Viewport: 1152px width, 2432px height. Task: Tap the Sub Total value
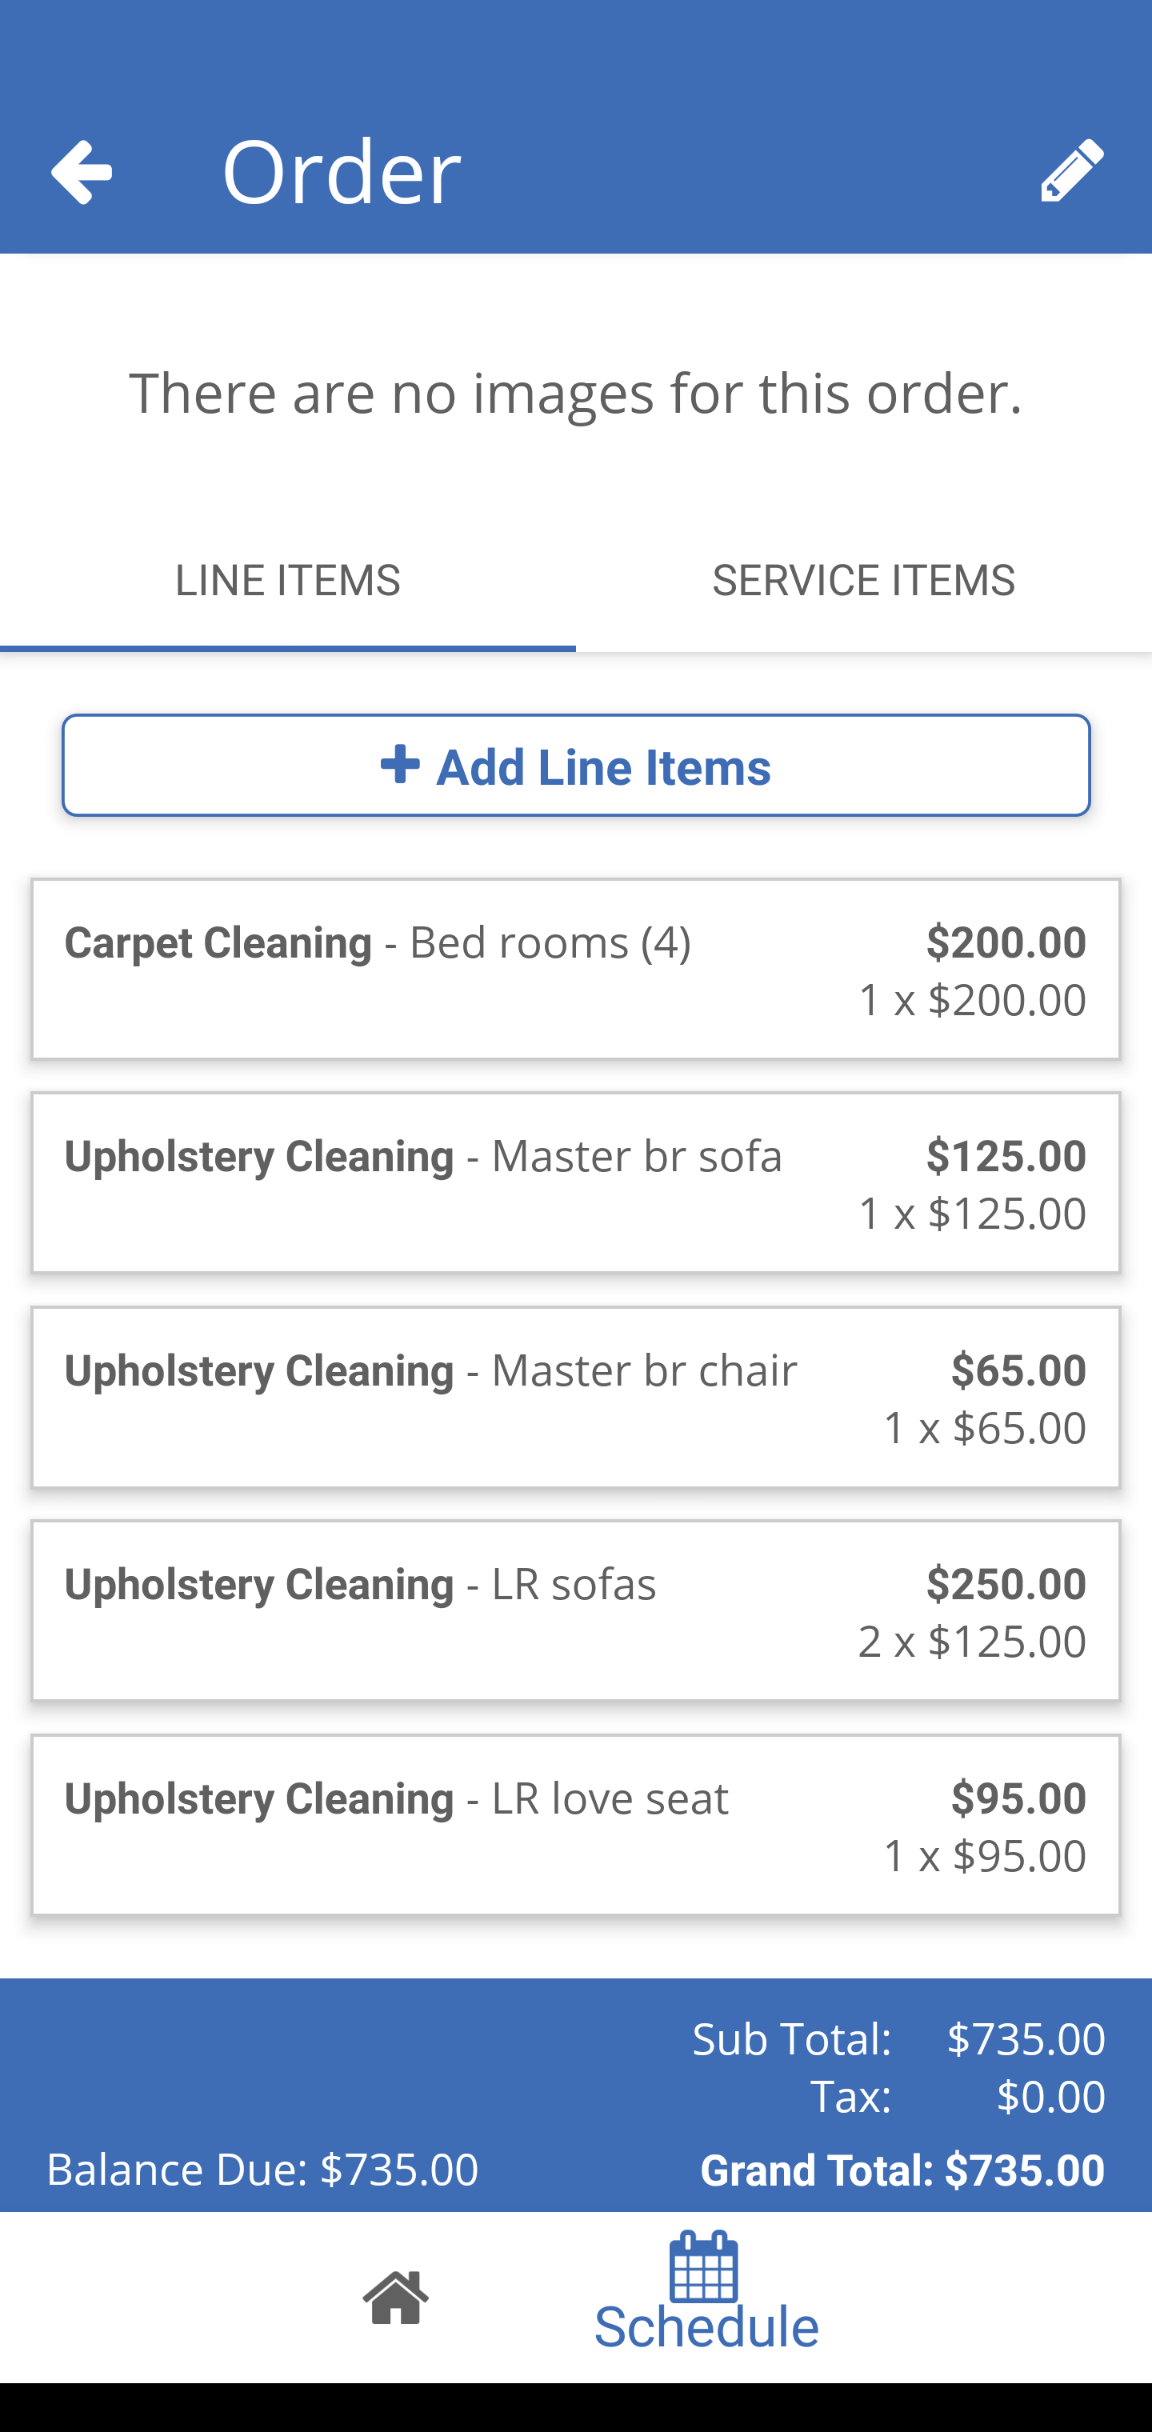point(1025,2039)
